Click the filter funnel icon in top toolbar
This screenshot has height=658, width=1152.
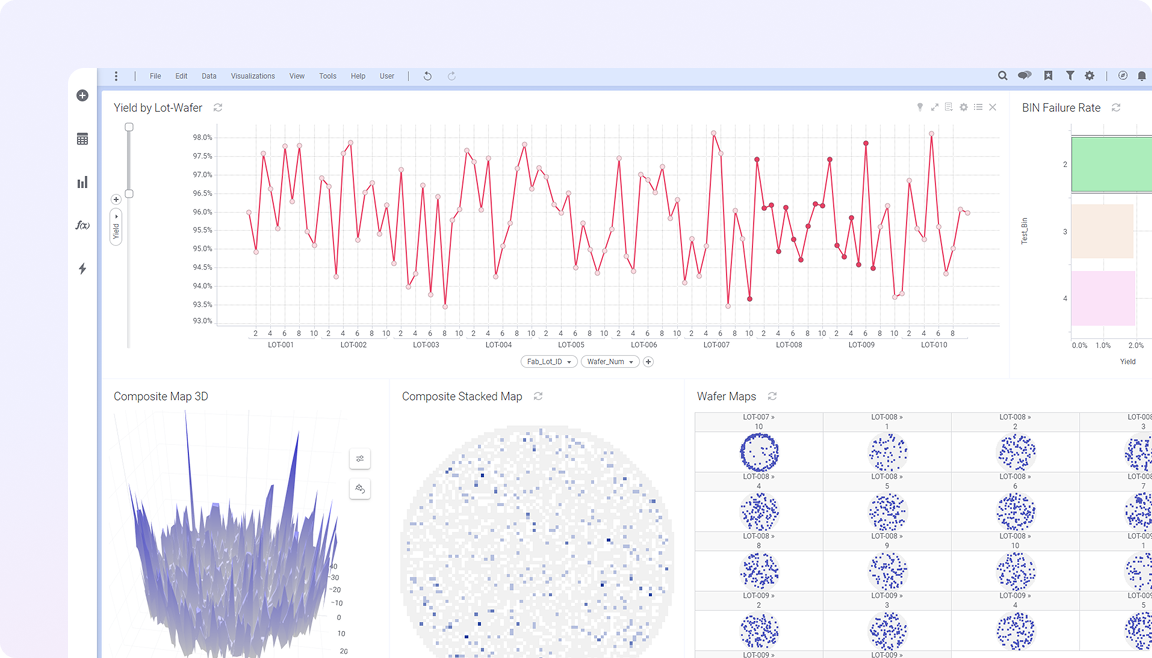click(1070, 76)
